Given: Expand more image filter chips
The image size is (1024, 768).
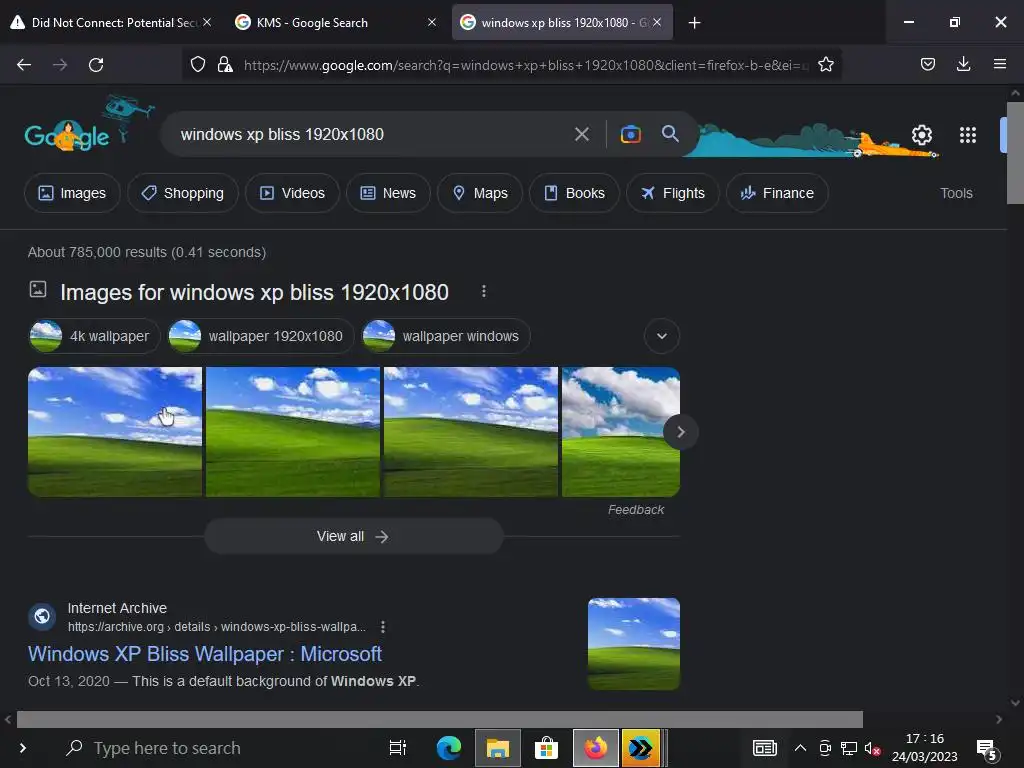Looking at the screenshot, I should (x=662, y=336).
